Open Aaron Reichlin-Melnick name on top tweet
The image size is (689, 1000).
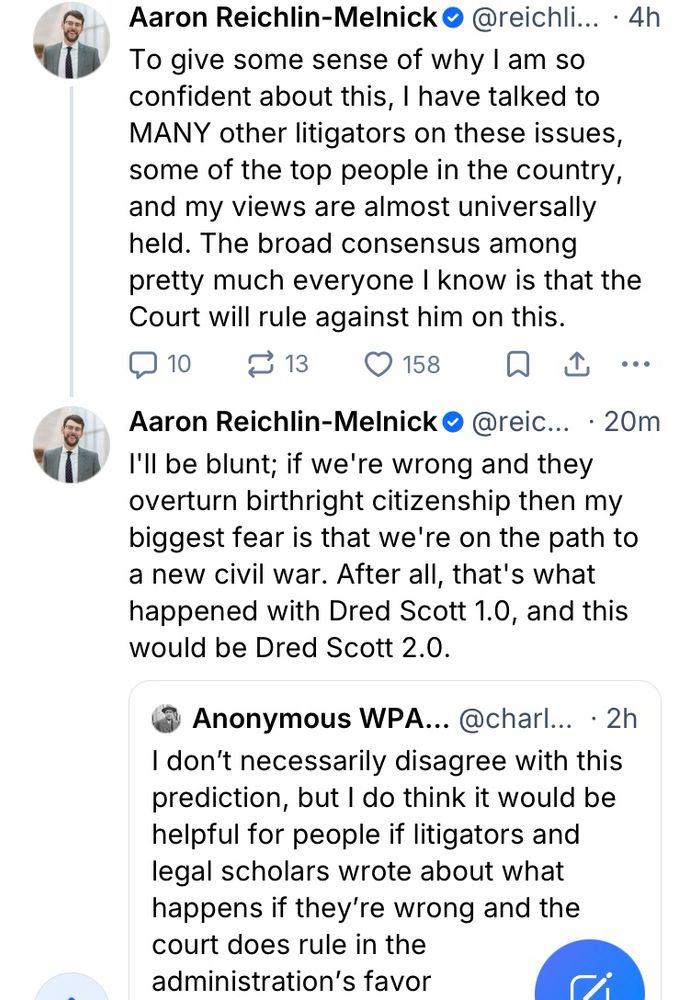(284, 18)
